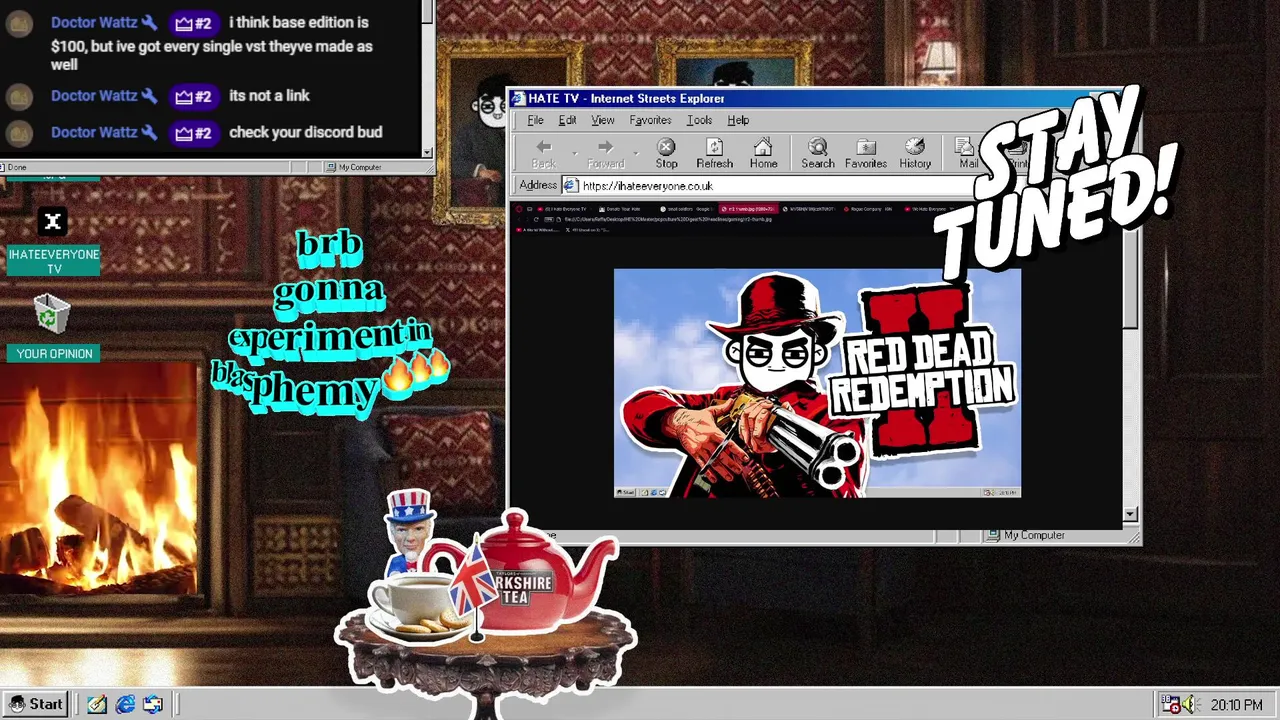Viewport: 1280px width, 720px height.
Task: Click the #2 crown badge beside "its not a link"
Action: (x=193, y=96)
